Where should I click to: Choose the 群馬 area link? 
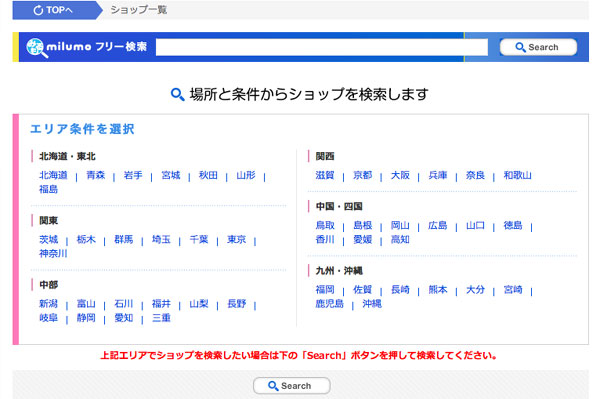[x=124, y=239]
